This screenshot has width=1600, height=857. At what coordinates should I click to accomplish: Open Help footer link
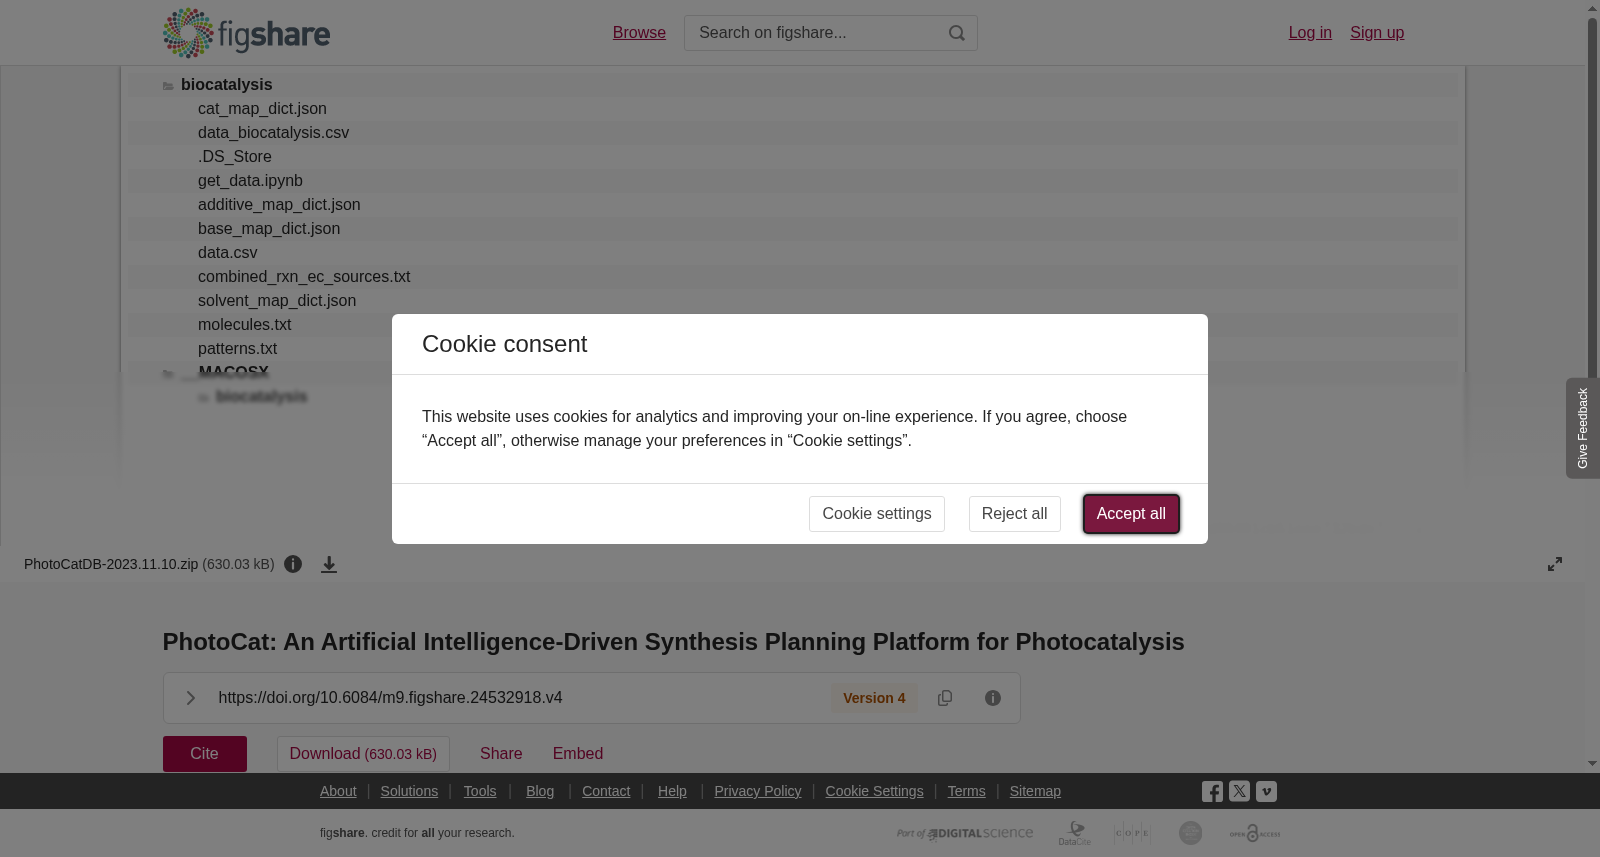[672, 791]
